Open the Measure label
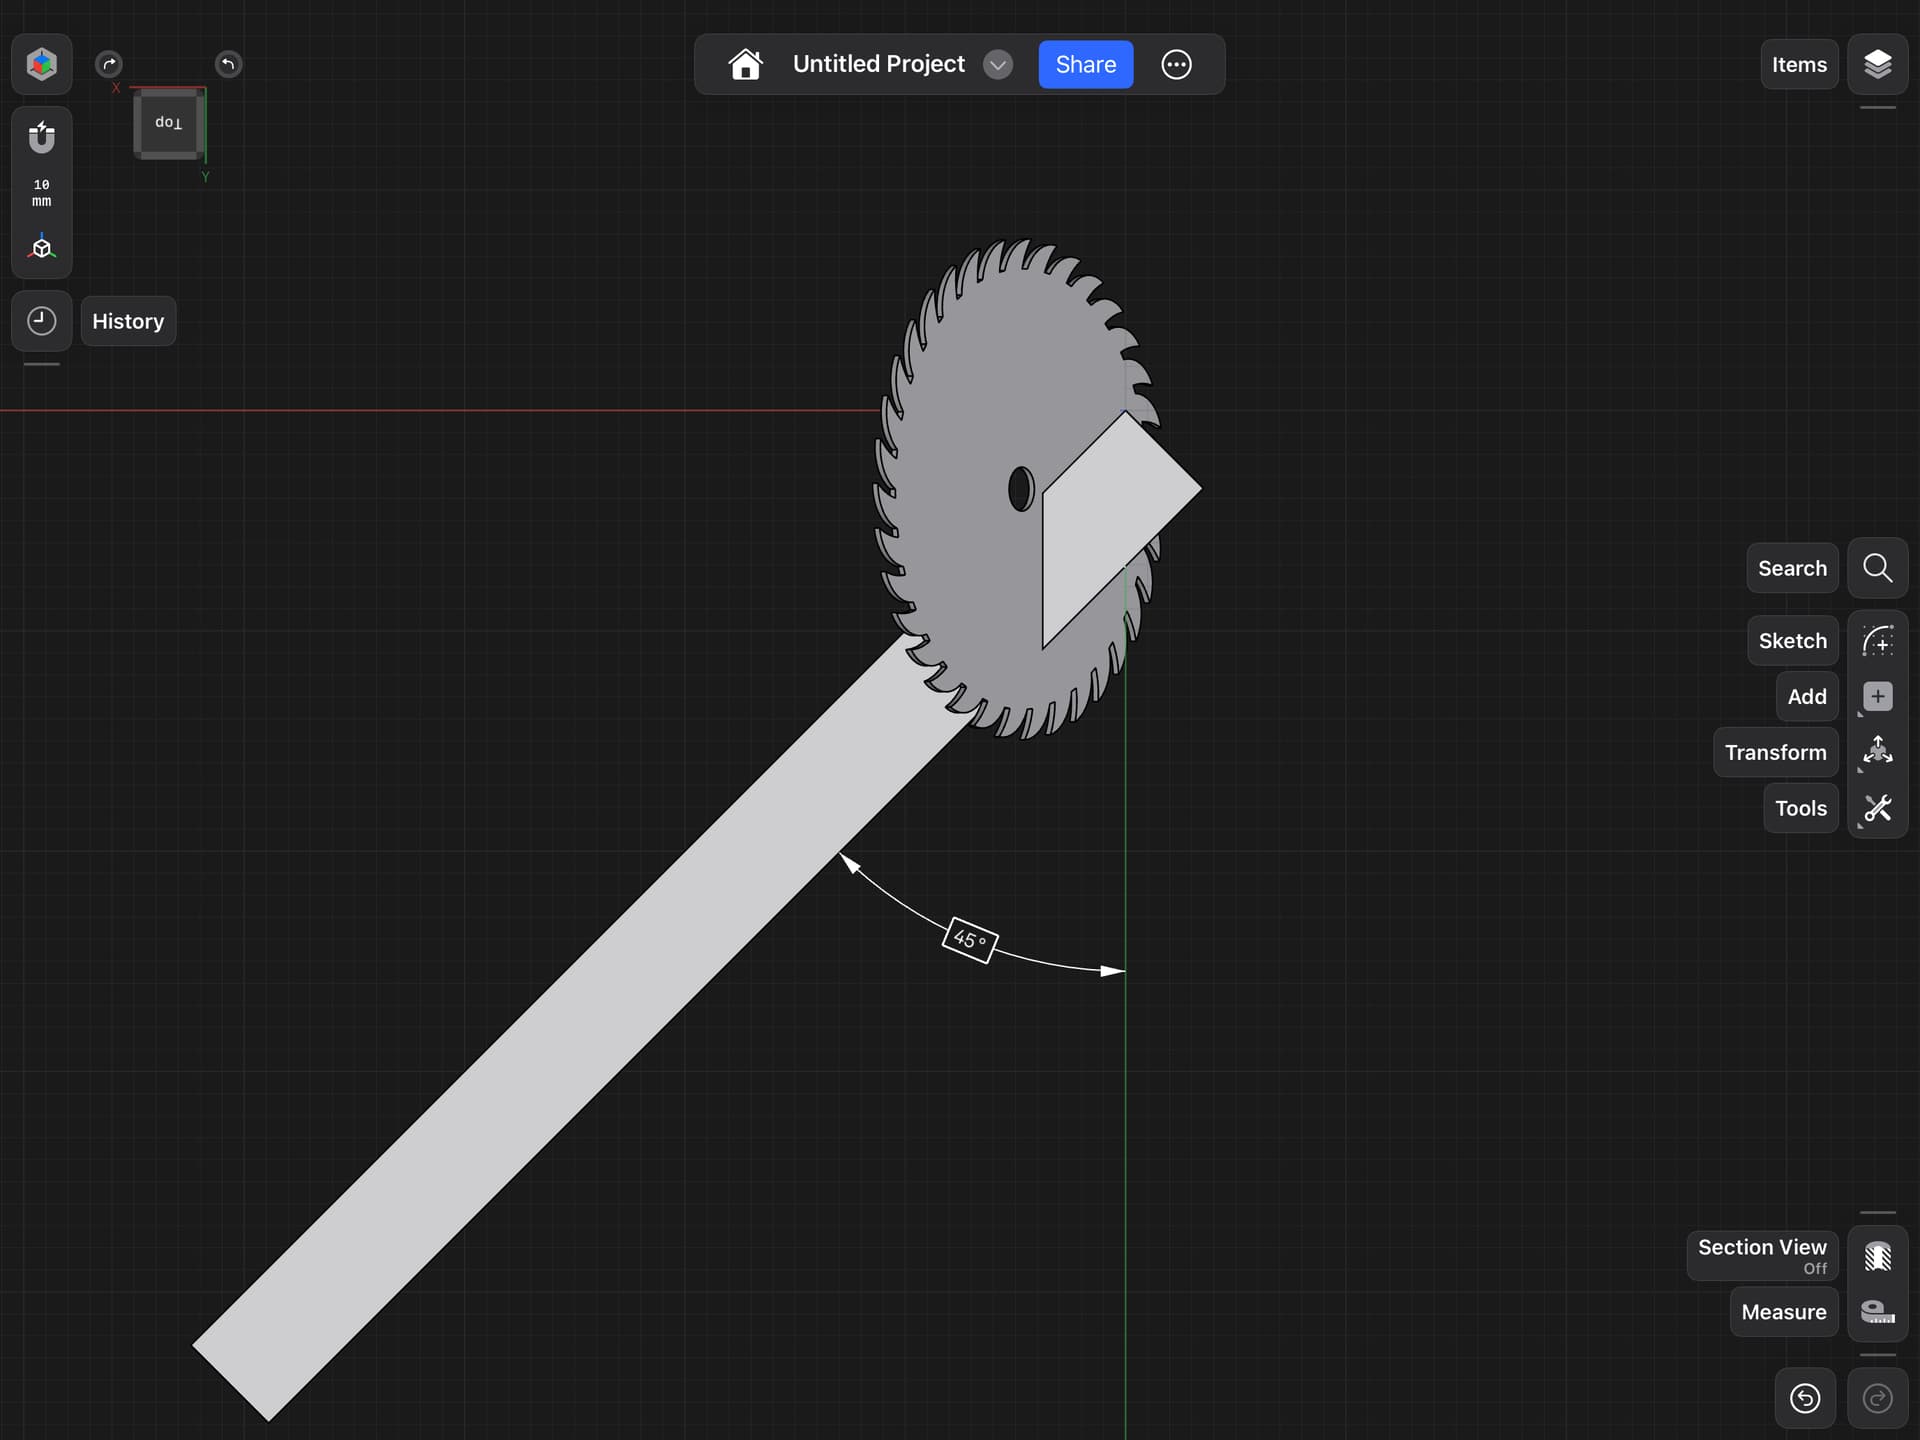This screenshot has height=1440, width=1920. coord(1783,1312)
